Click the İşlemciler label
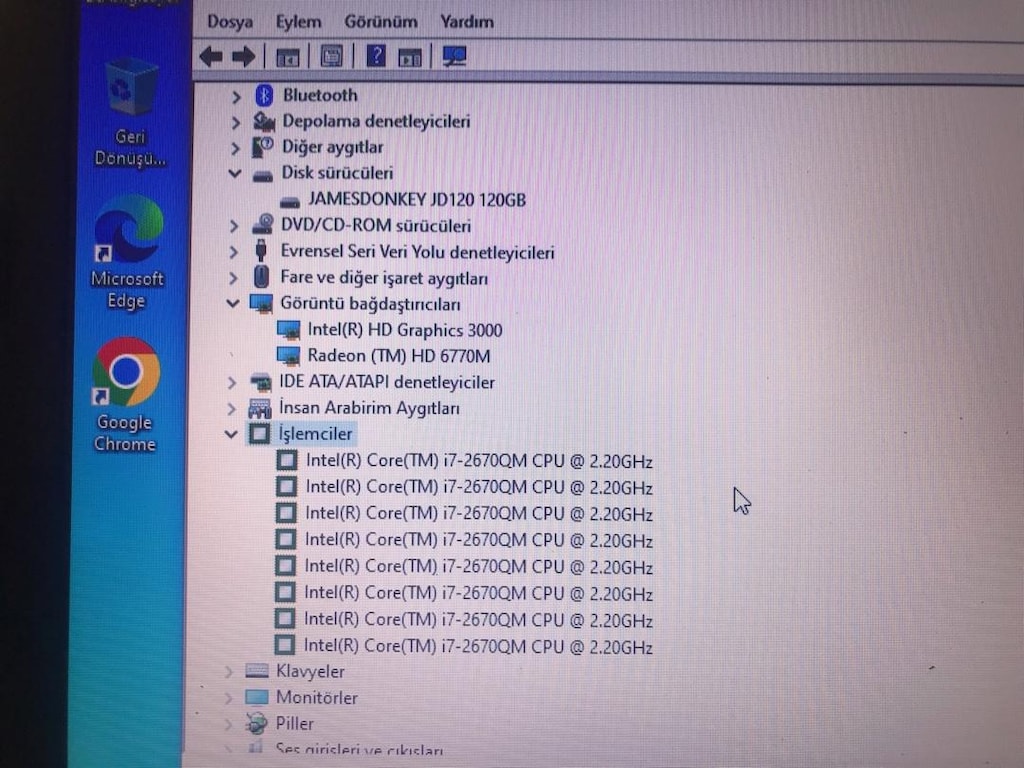 pos(315,434)
